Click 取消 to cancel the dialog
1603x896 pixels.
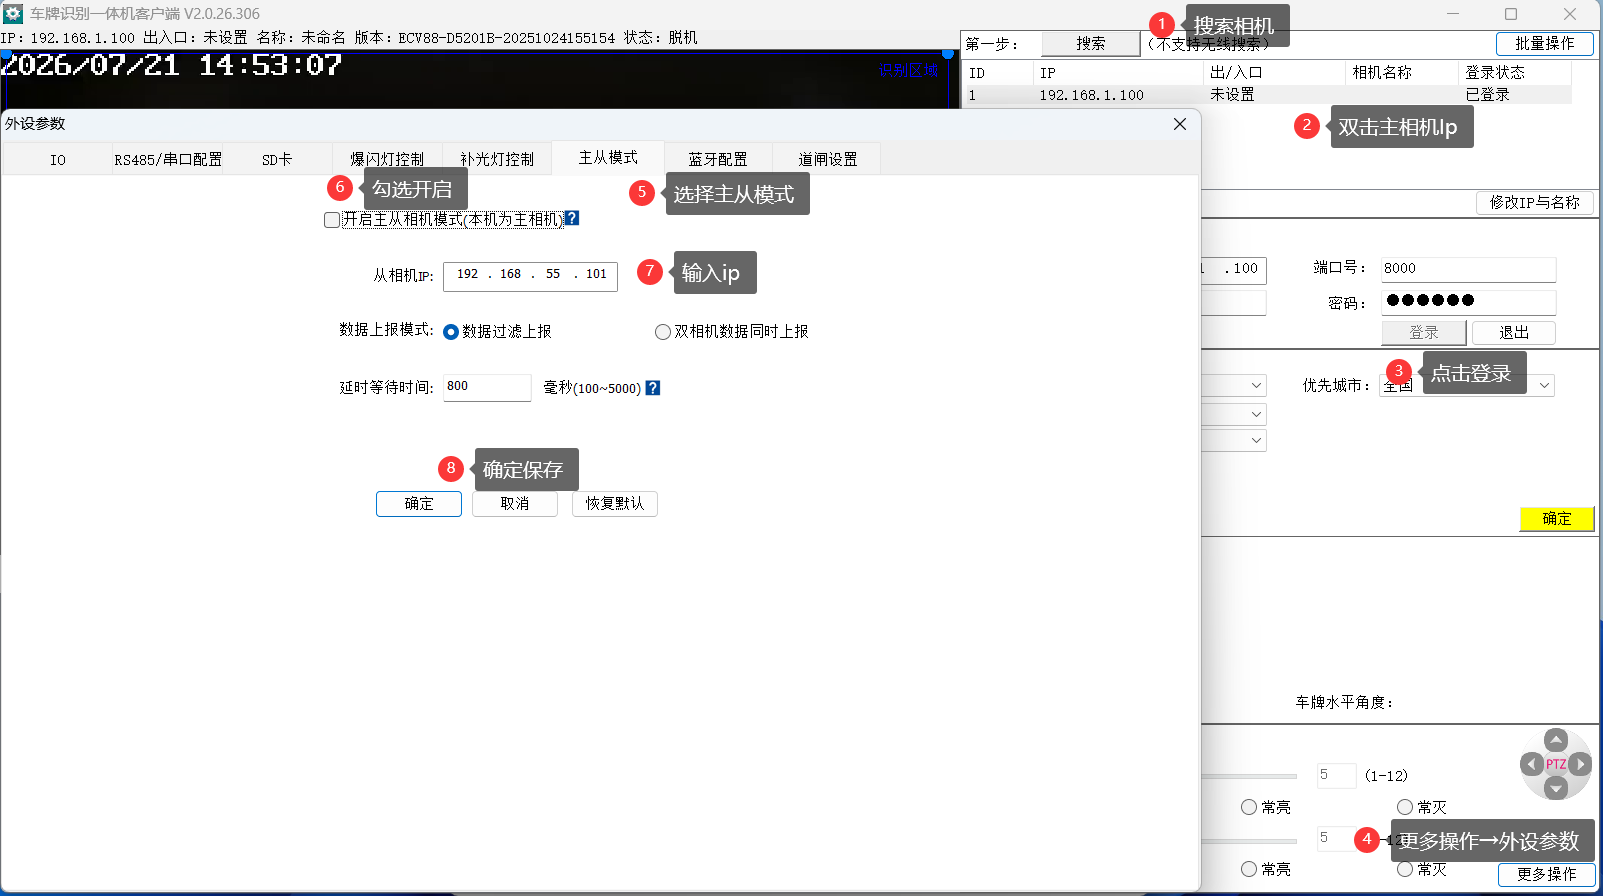(x=515, y=504)
